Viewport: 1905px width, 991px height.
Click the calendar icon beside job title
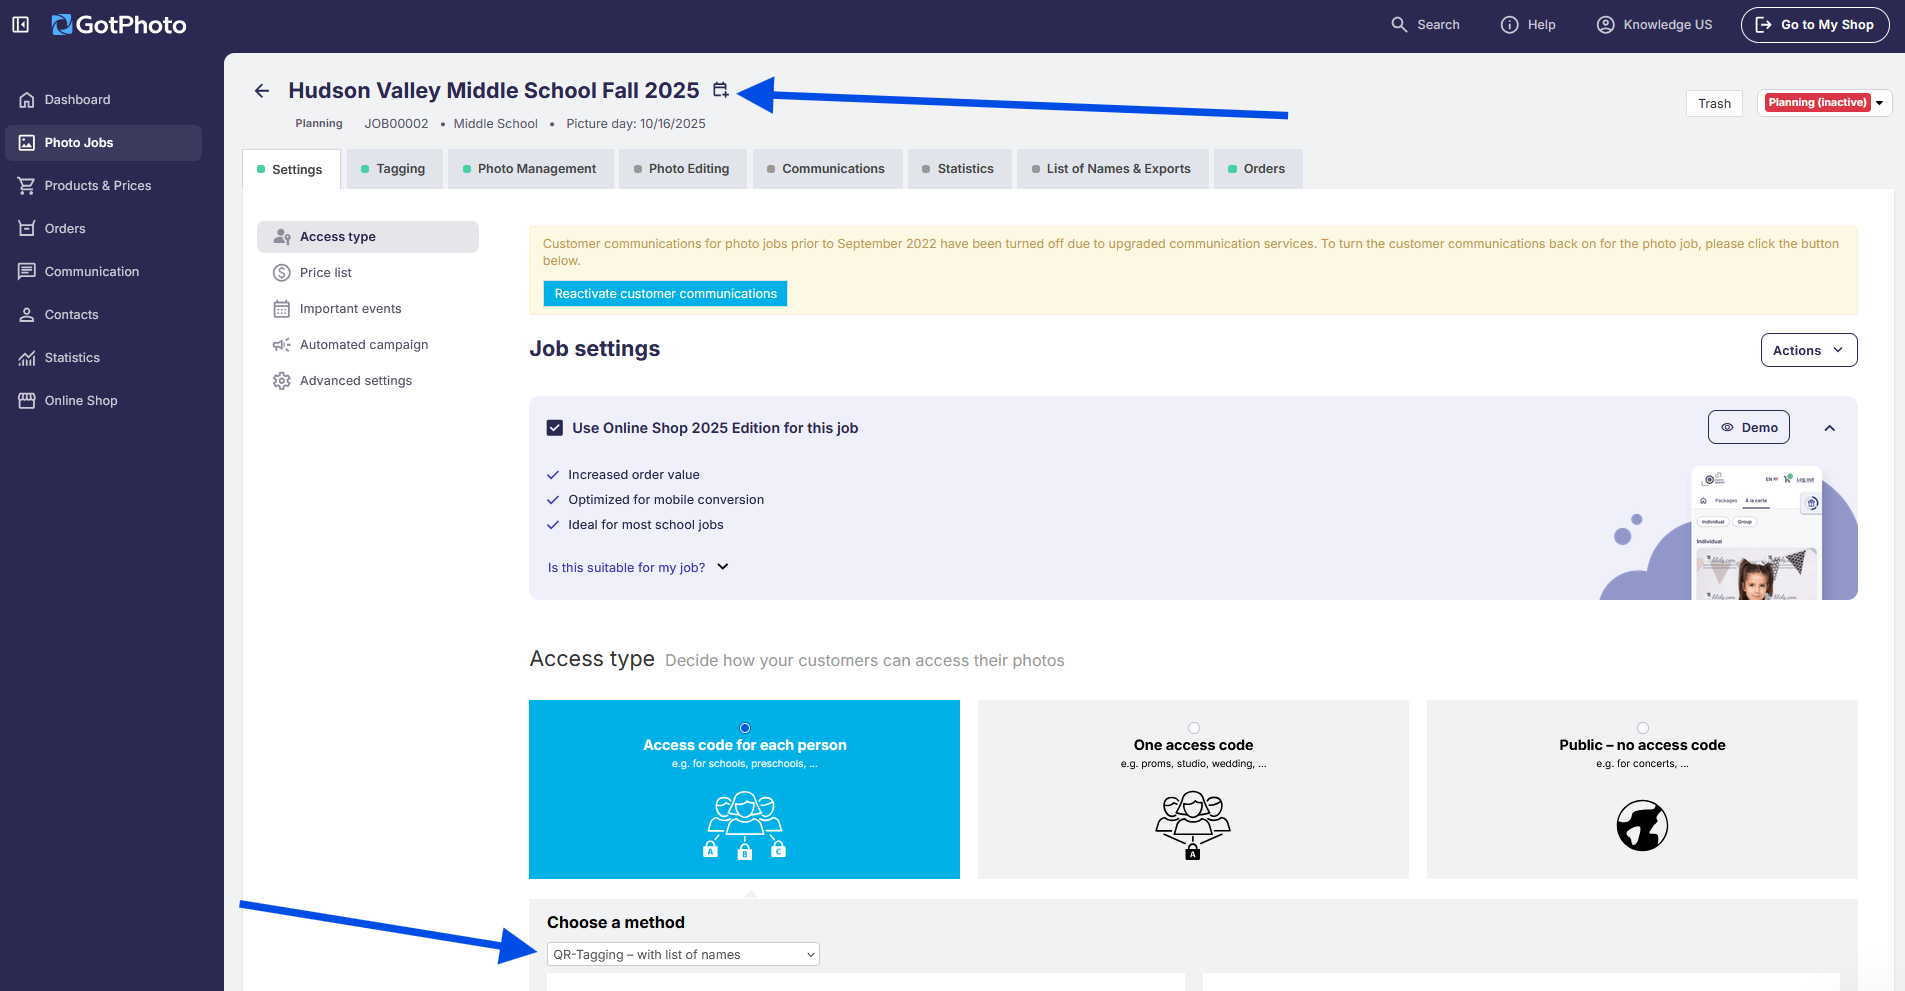click(x=720, y=90)
